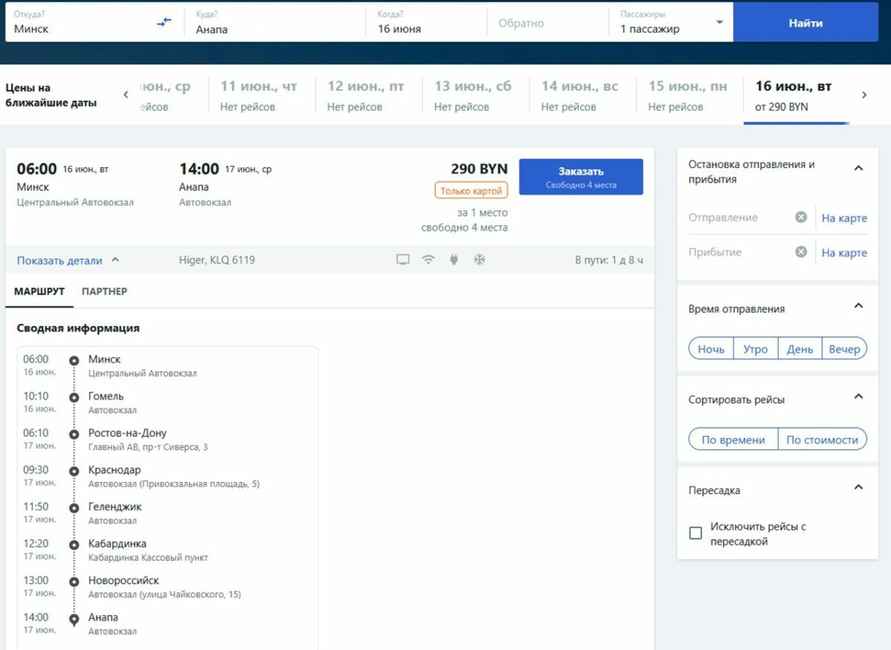
Task: Select the 16 июн., вт date tab
Action: (x=793, y=94)
